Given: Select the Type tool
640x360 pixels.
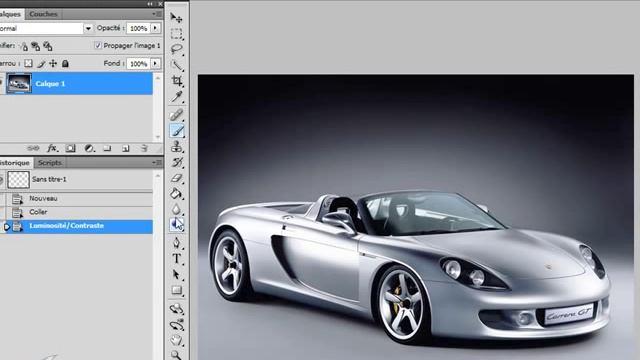Looking at the screenshot, I should coord(176,259).
